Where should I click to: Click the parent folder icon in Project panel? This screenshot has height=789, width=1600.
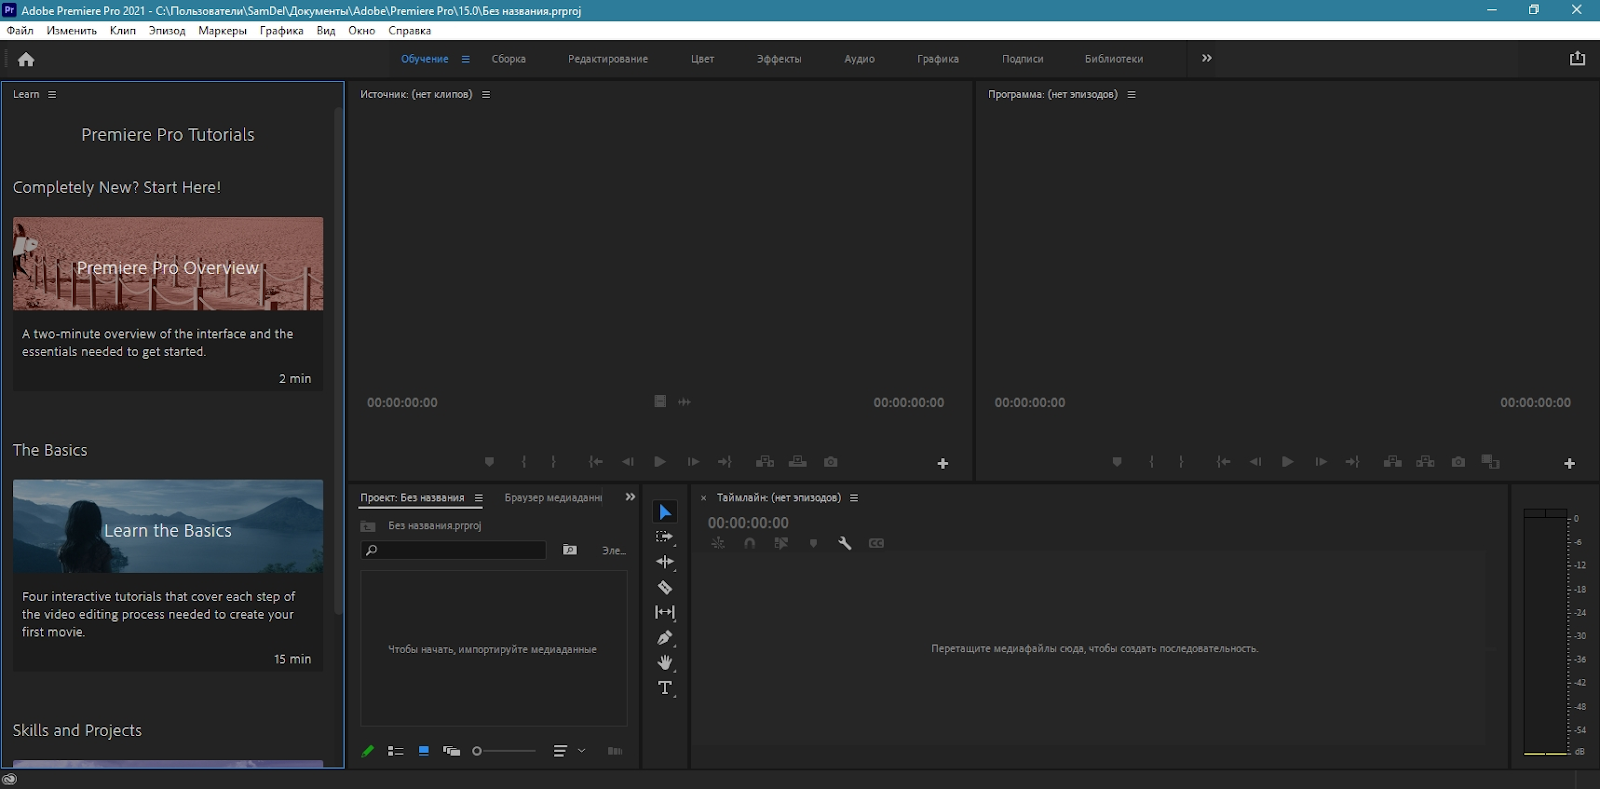[x=368, y=526]
